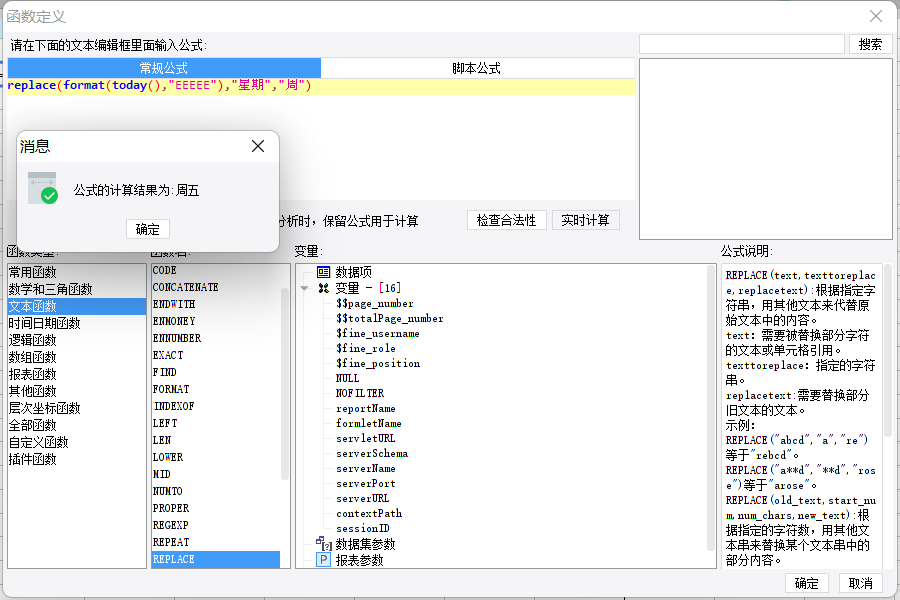
Task: Choose the LEN function
Action: 216,440
